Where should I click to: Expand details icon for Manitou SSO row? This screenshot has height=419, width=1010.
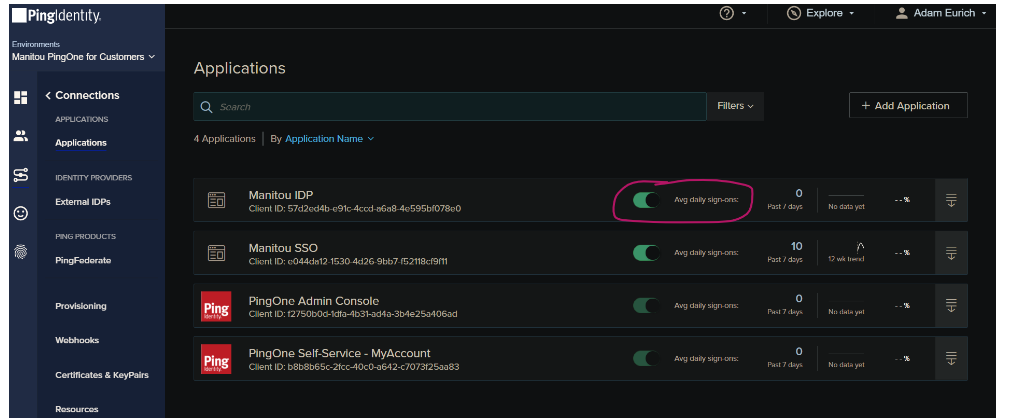pos(951,253)
